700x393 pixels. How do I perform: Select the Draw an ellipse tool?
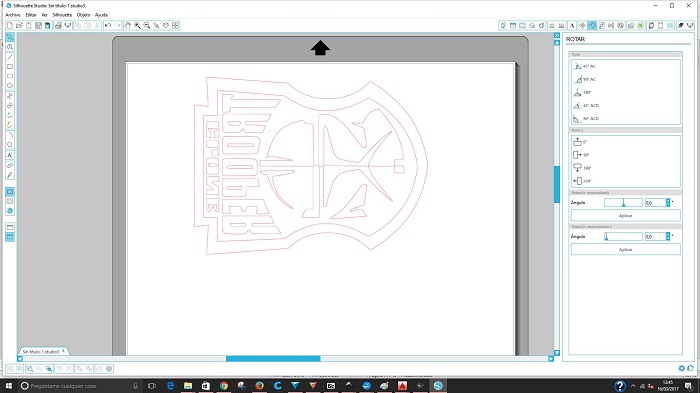pyautogui.click(x=10, y=86)
